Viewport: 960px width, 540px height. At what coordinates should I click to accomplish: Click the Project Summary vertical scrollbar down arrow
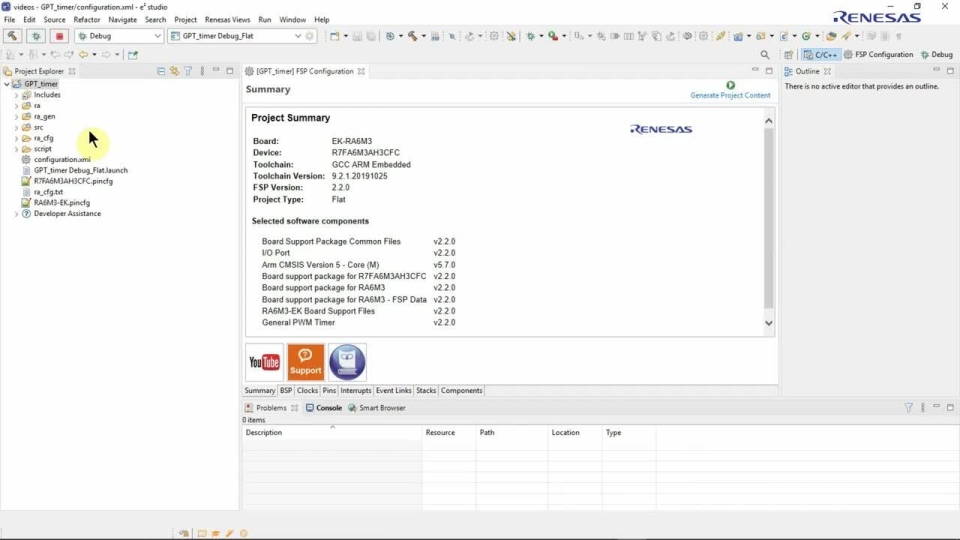[768, 323]
